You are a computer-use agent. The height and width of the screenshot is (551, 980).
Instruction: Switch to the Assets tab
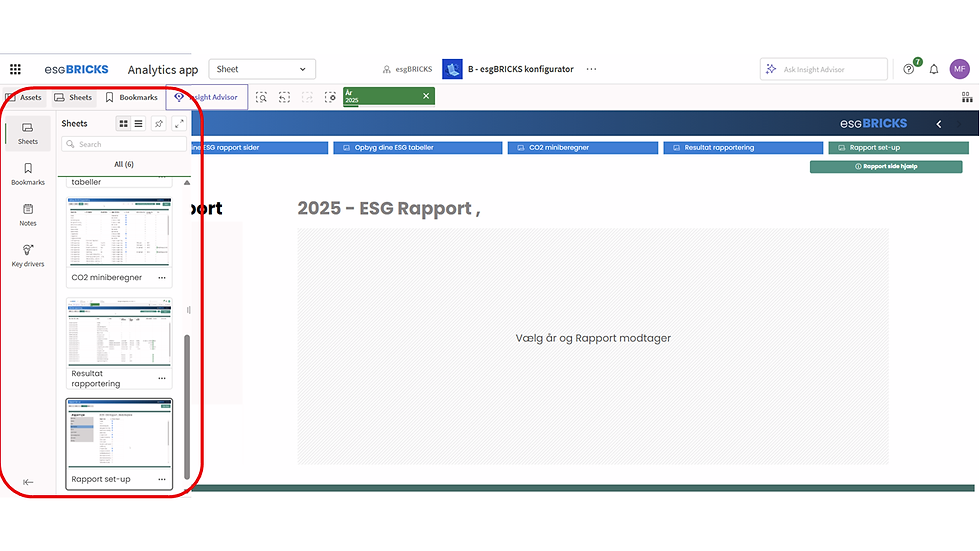coord(24,97)
